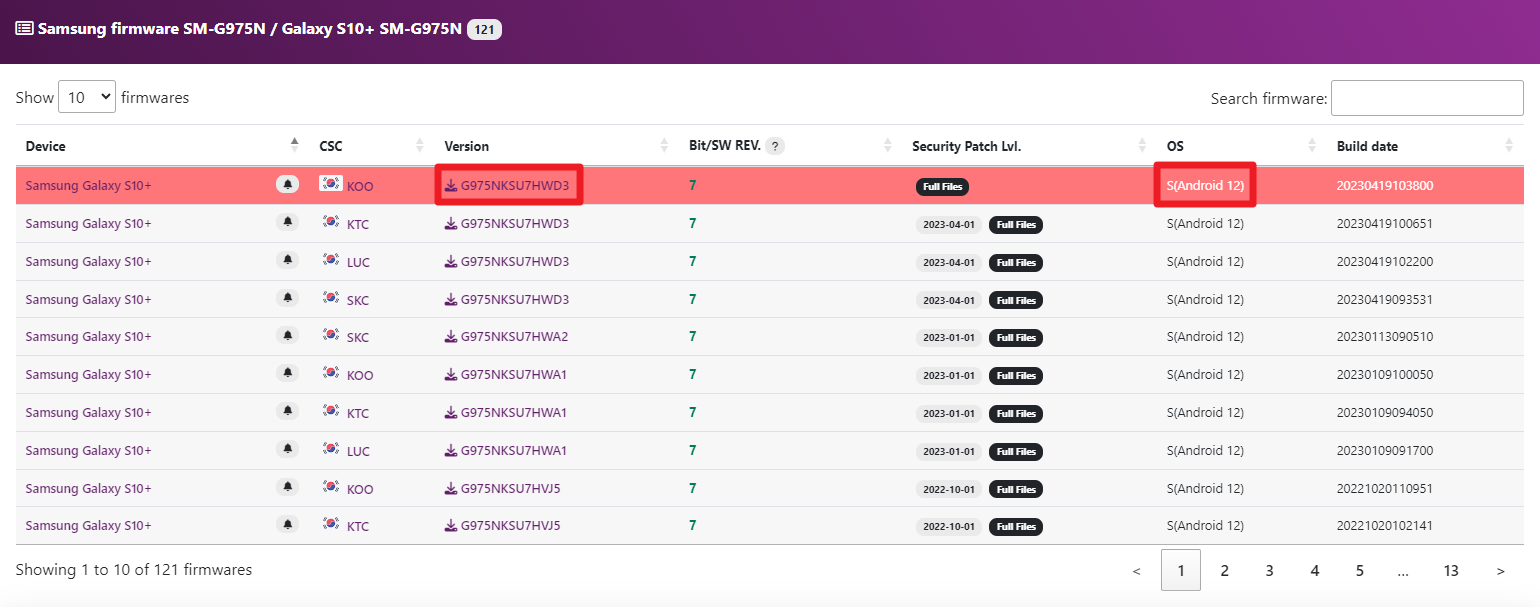This screenshot has height=607, width=1540.
Task: Select page 1 in pagination
Action: click(1181, 571)
